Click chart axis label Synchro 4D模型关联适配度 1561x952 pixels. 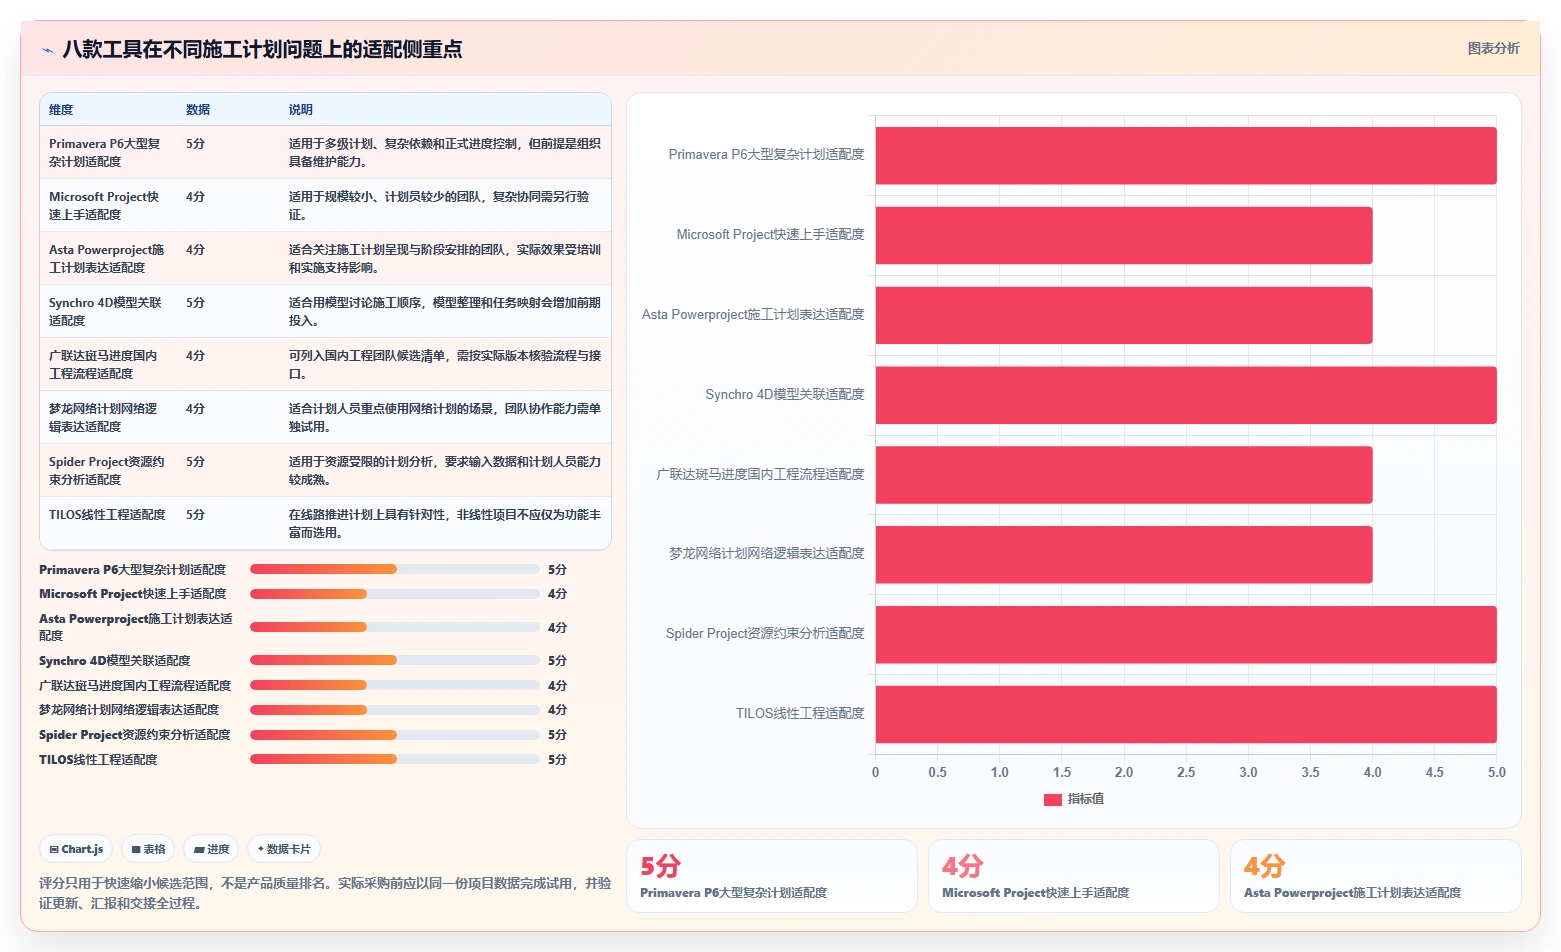784,394
